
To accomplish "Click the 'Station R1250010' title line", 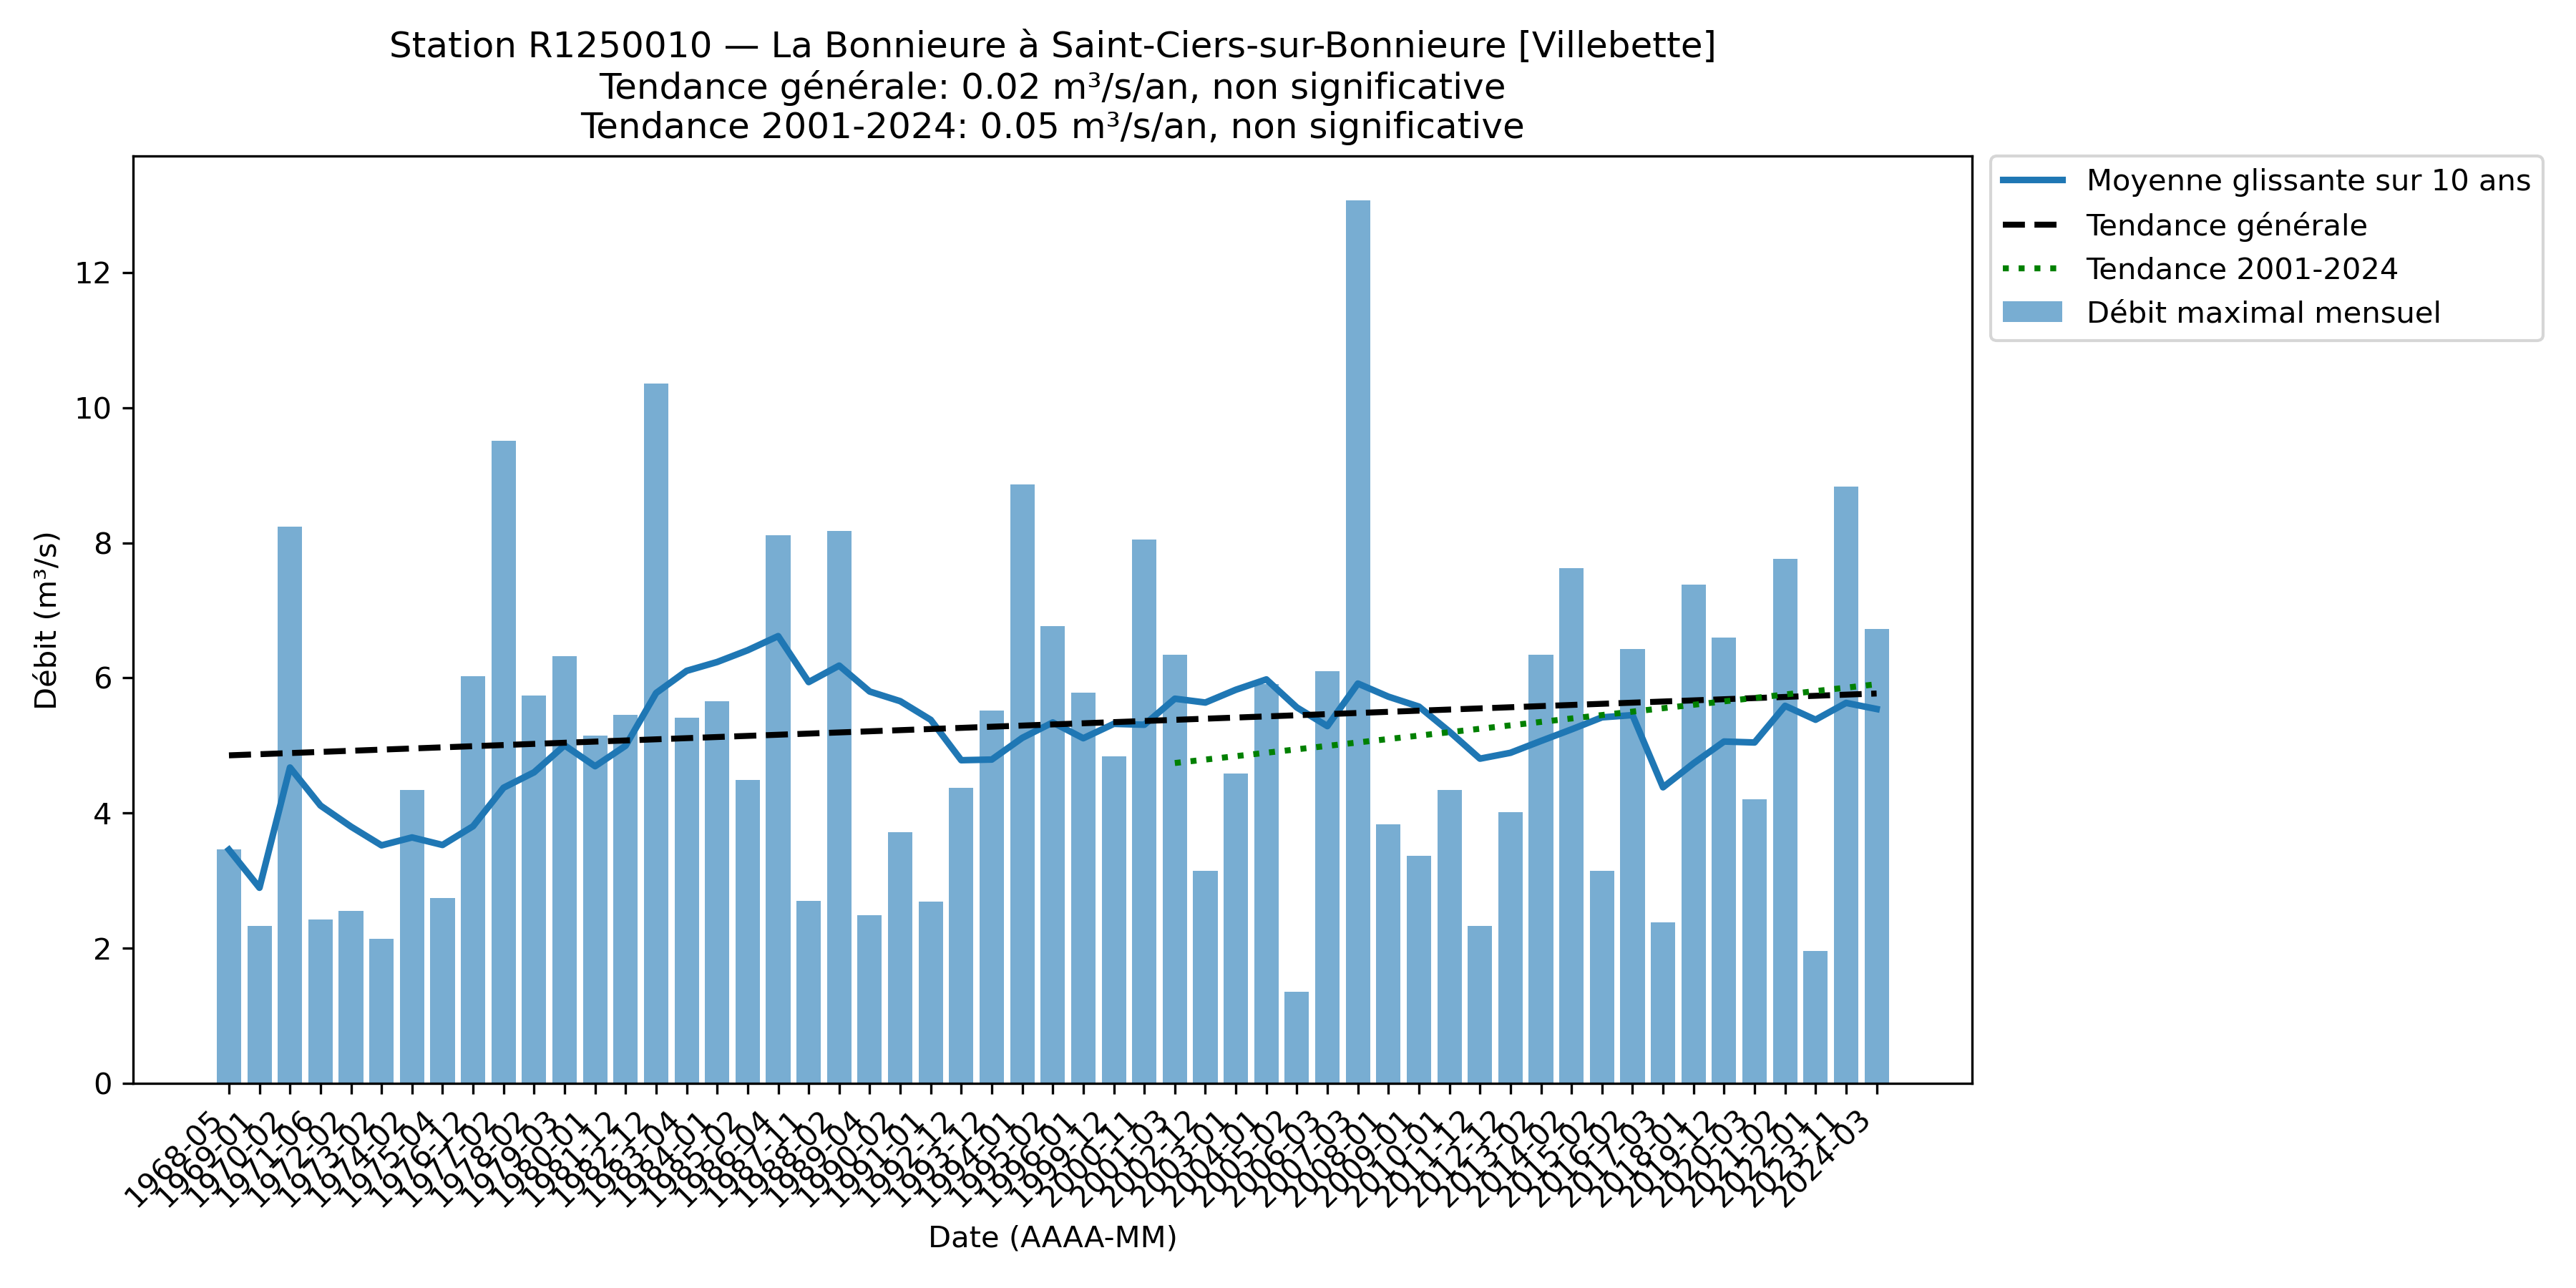I will (1052, 45).
